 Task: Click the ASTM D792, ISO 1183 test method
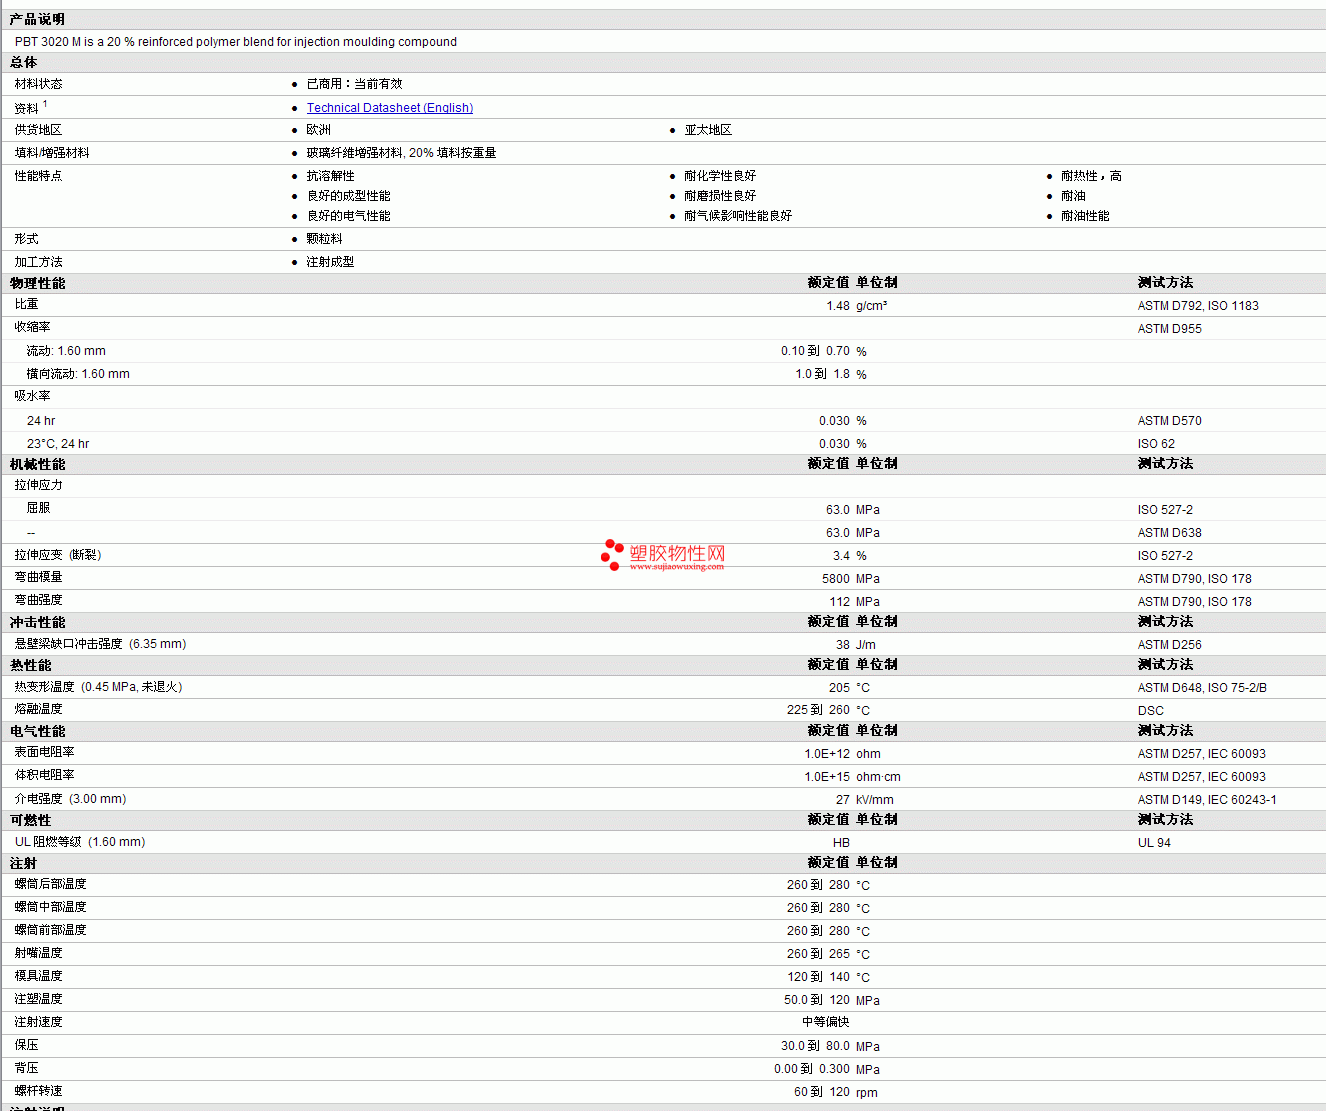click(x=1197, y=306)
